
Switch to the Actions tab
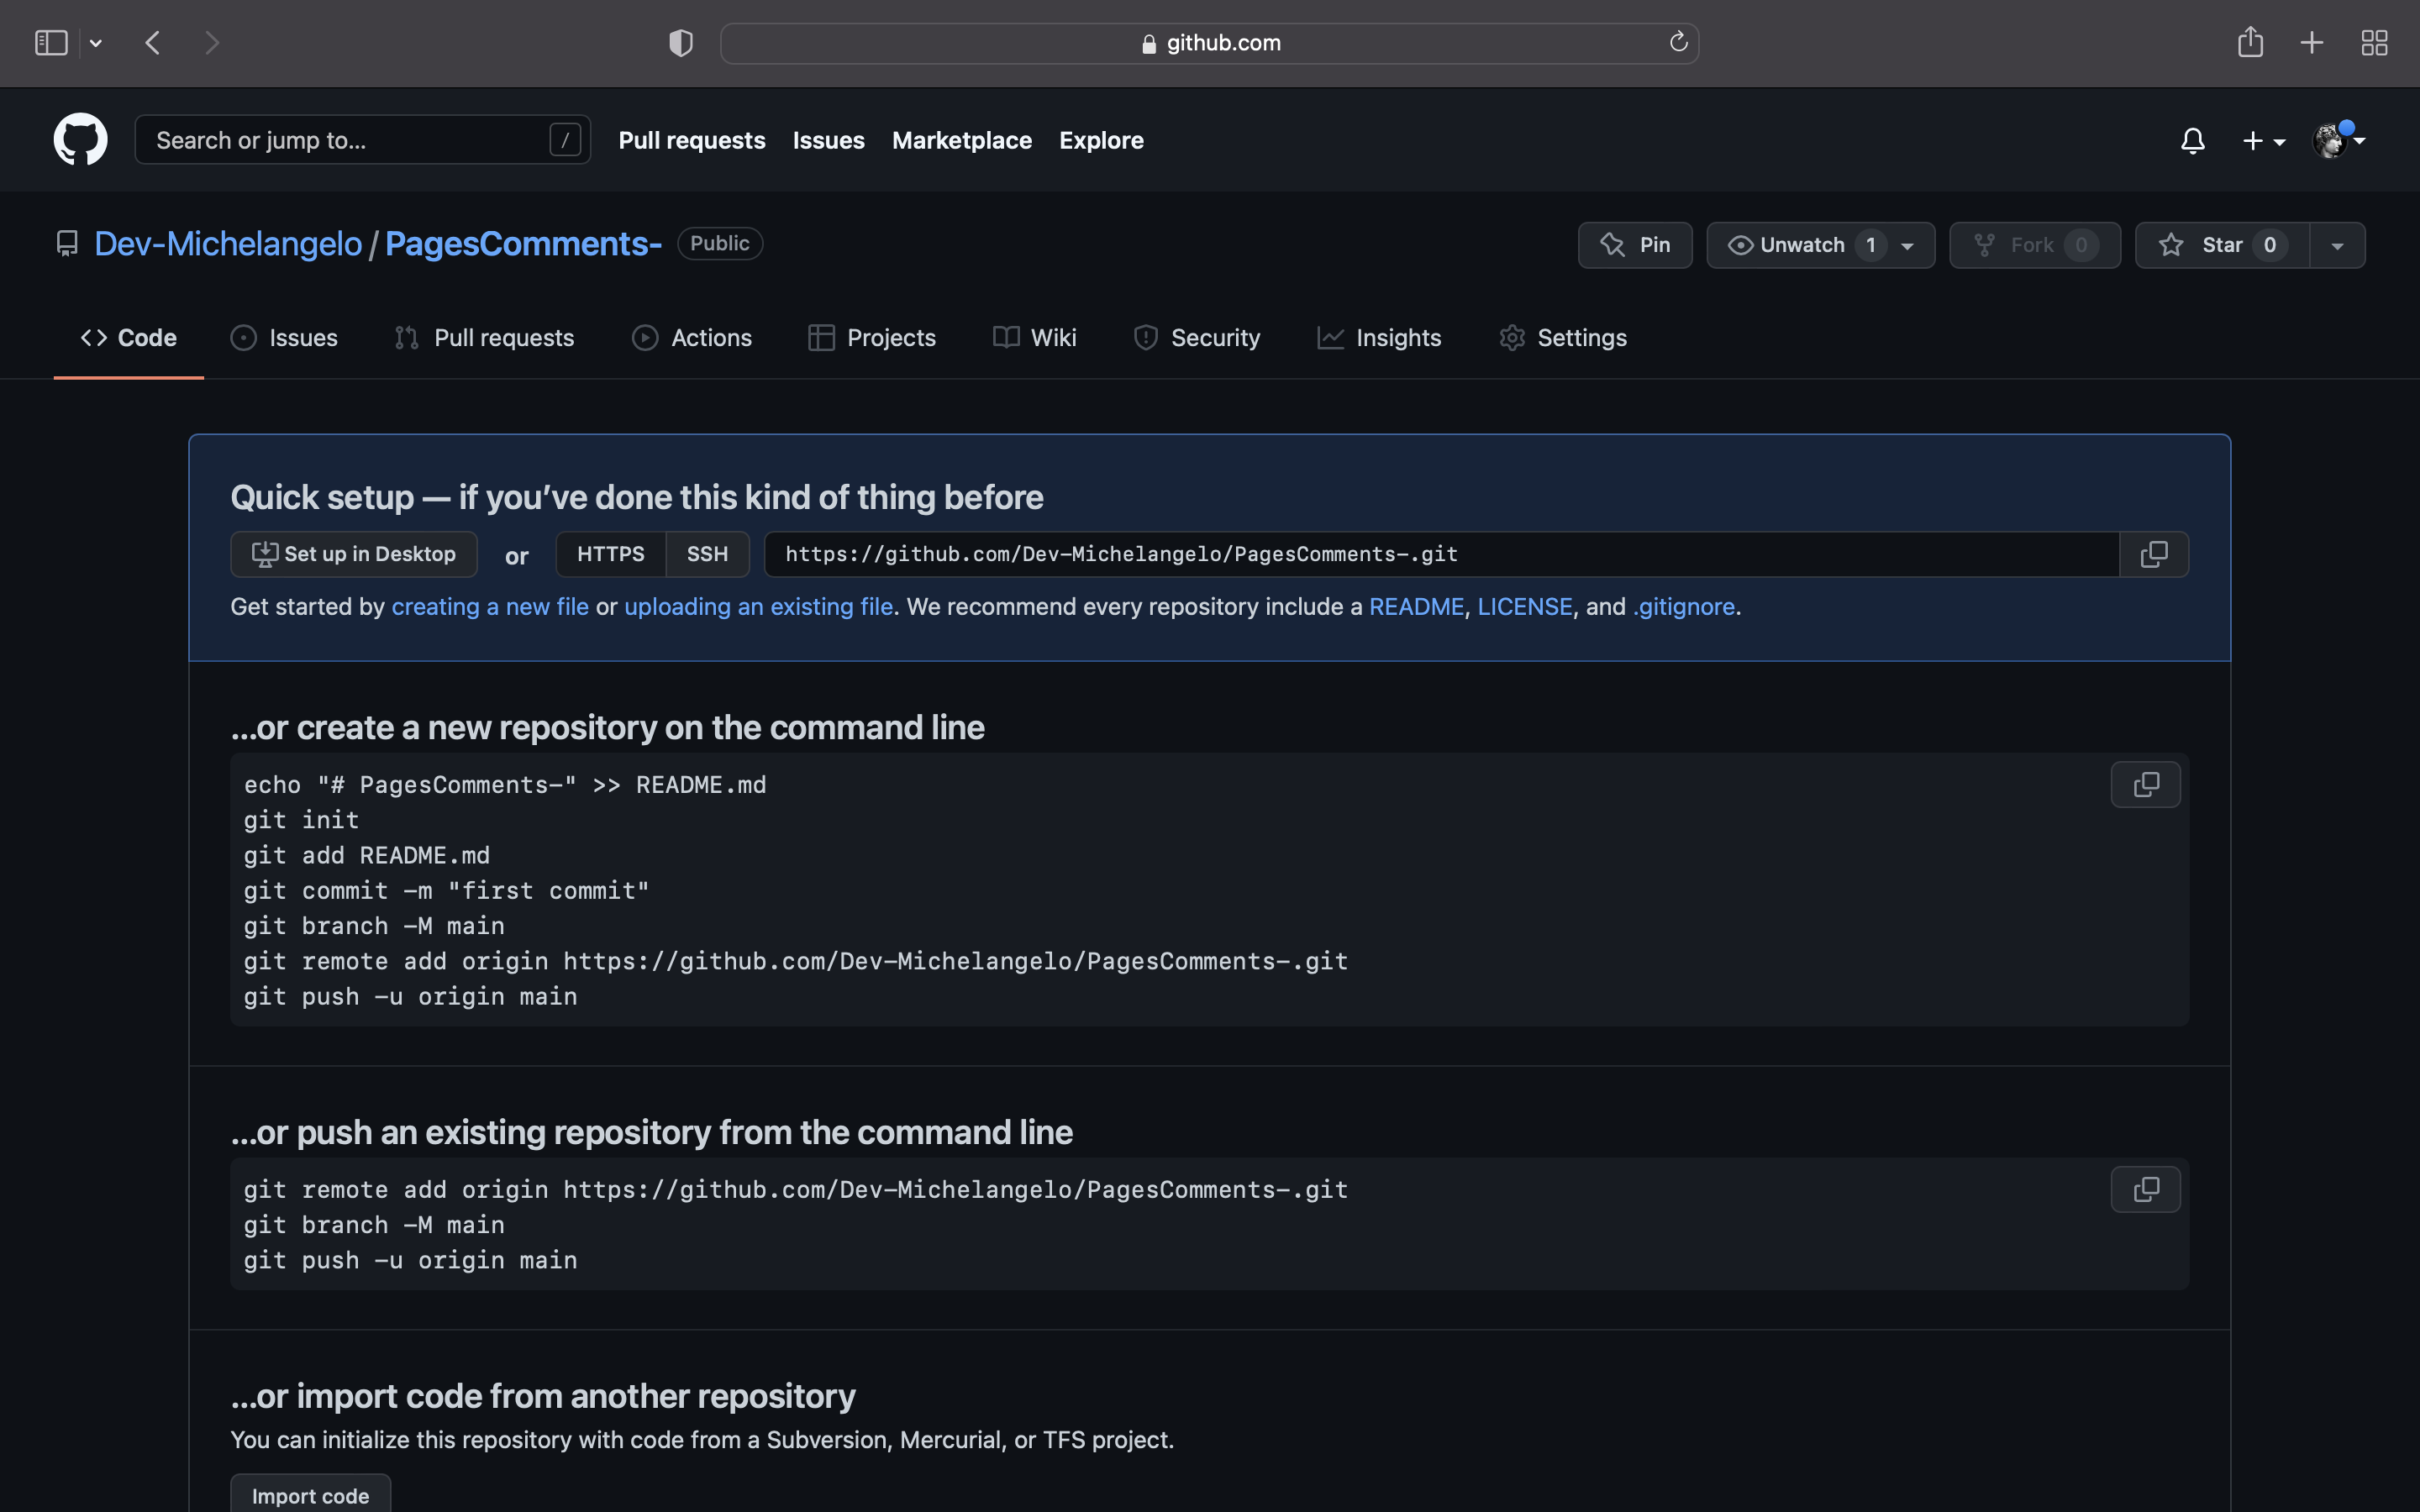point(692,338)
